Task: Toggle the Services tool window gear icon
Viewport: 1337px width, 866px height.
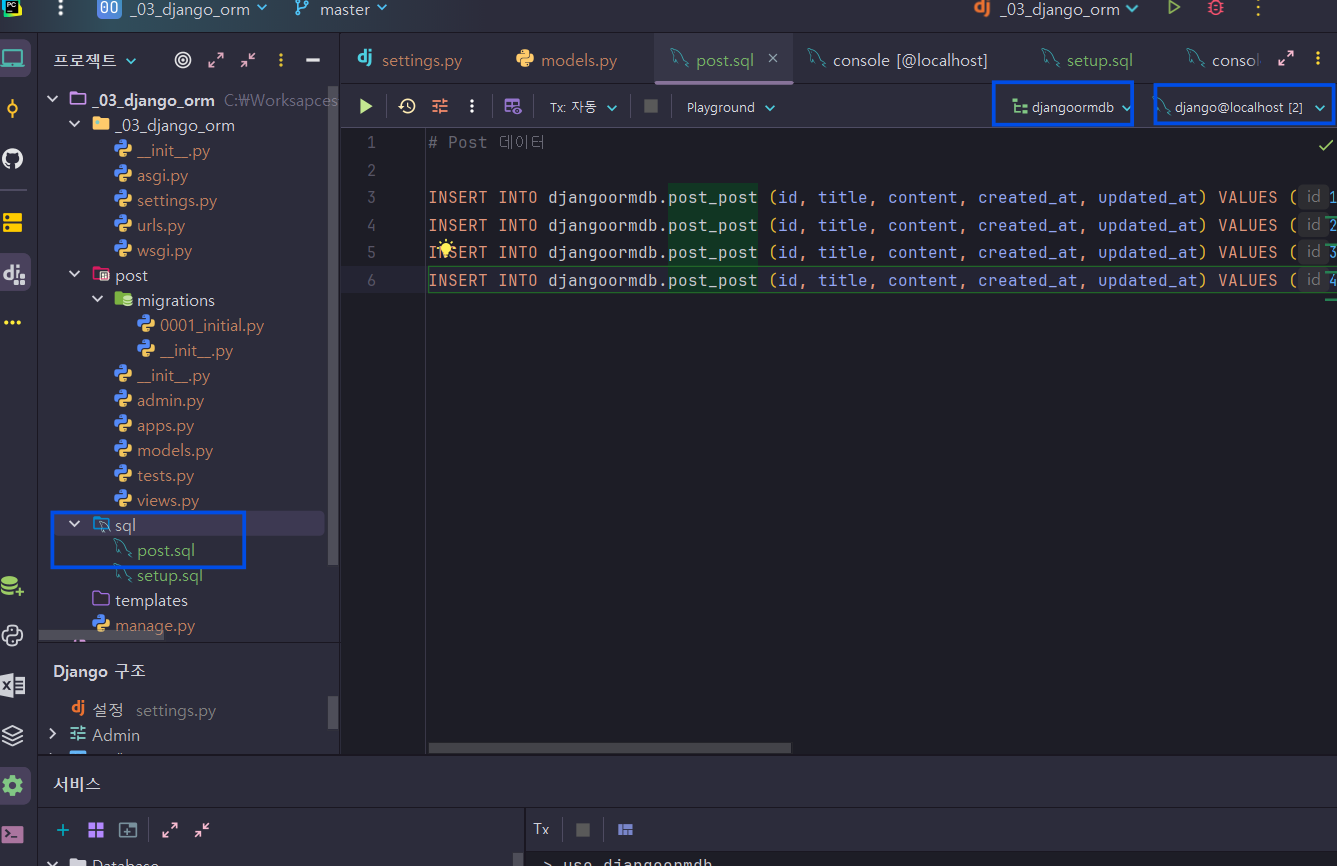Action: pyautogui.click(x=13, y=785)
